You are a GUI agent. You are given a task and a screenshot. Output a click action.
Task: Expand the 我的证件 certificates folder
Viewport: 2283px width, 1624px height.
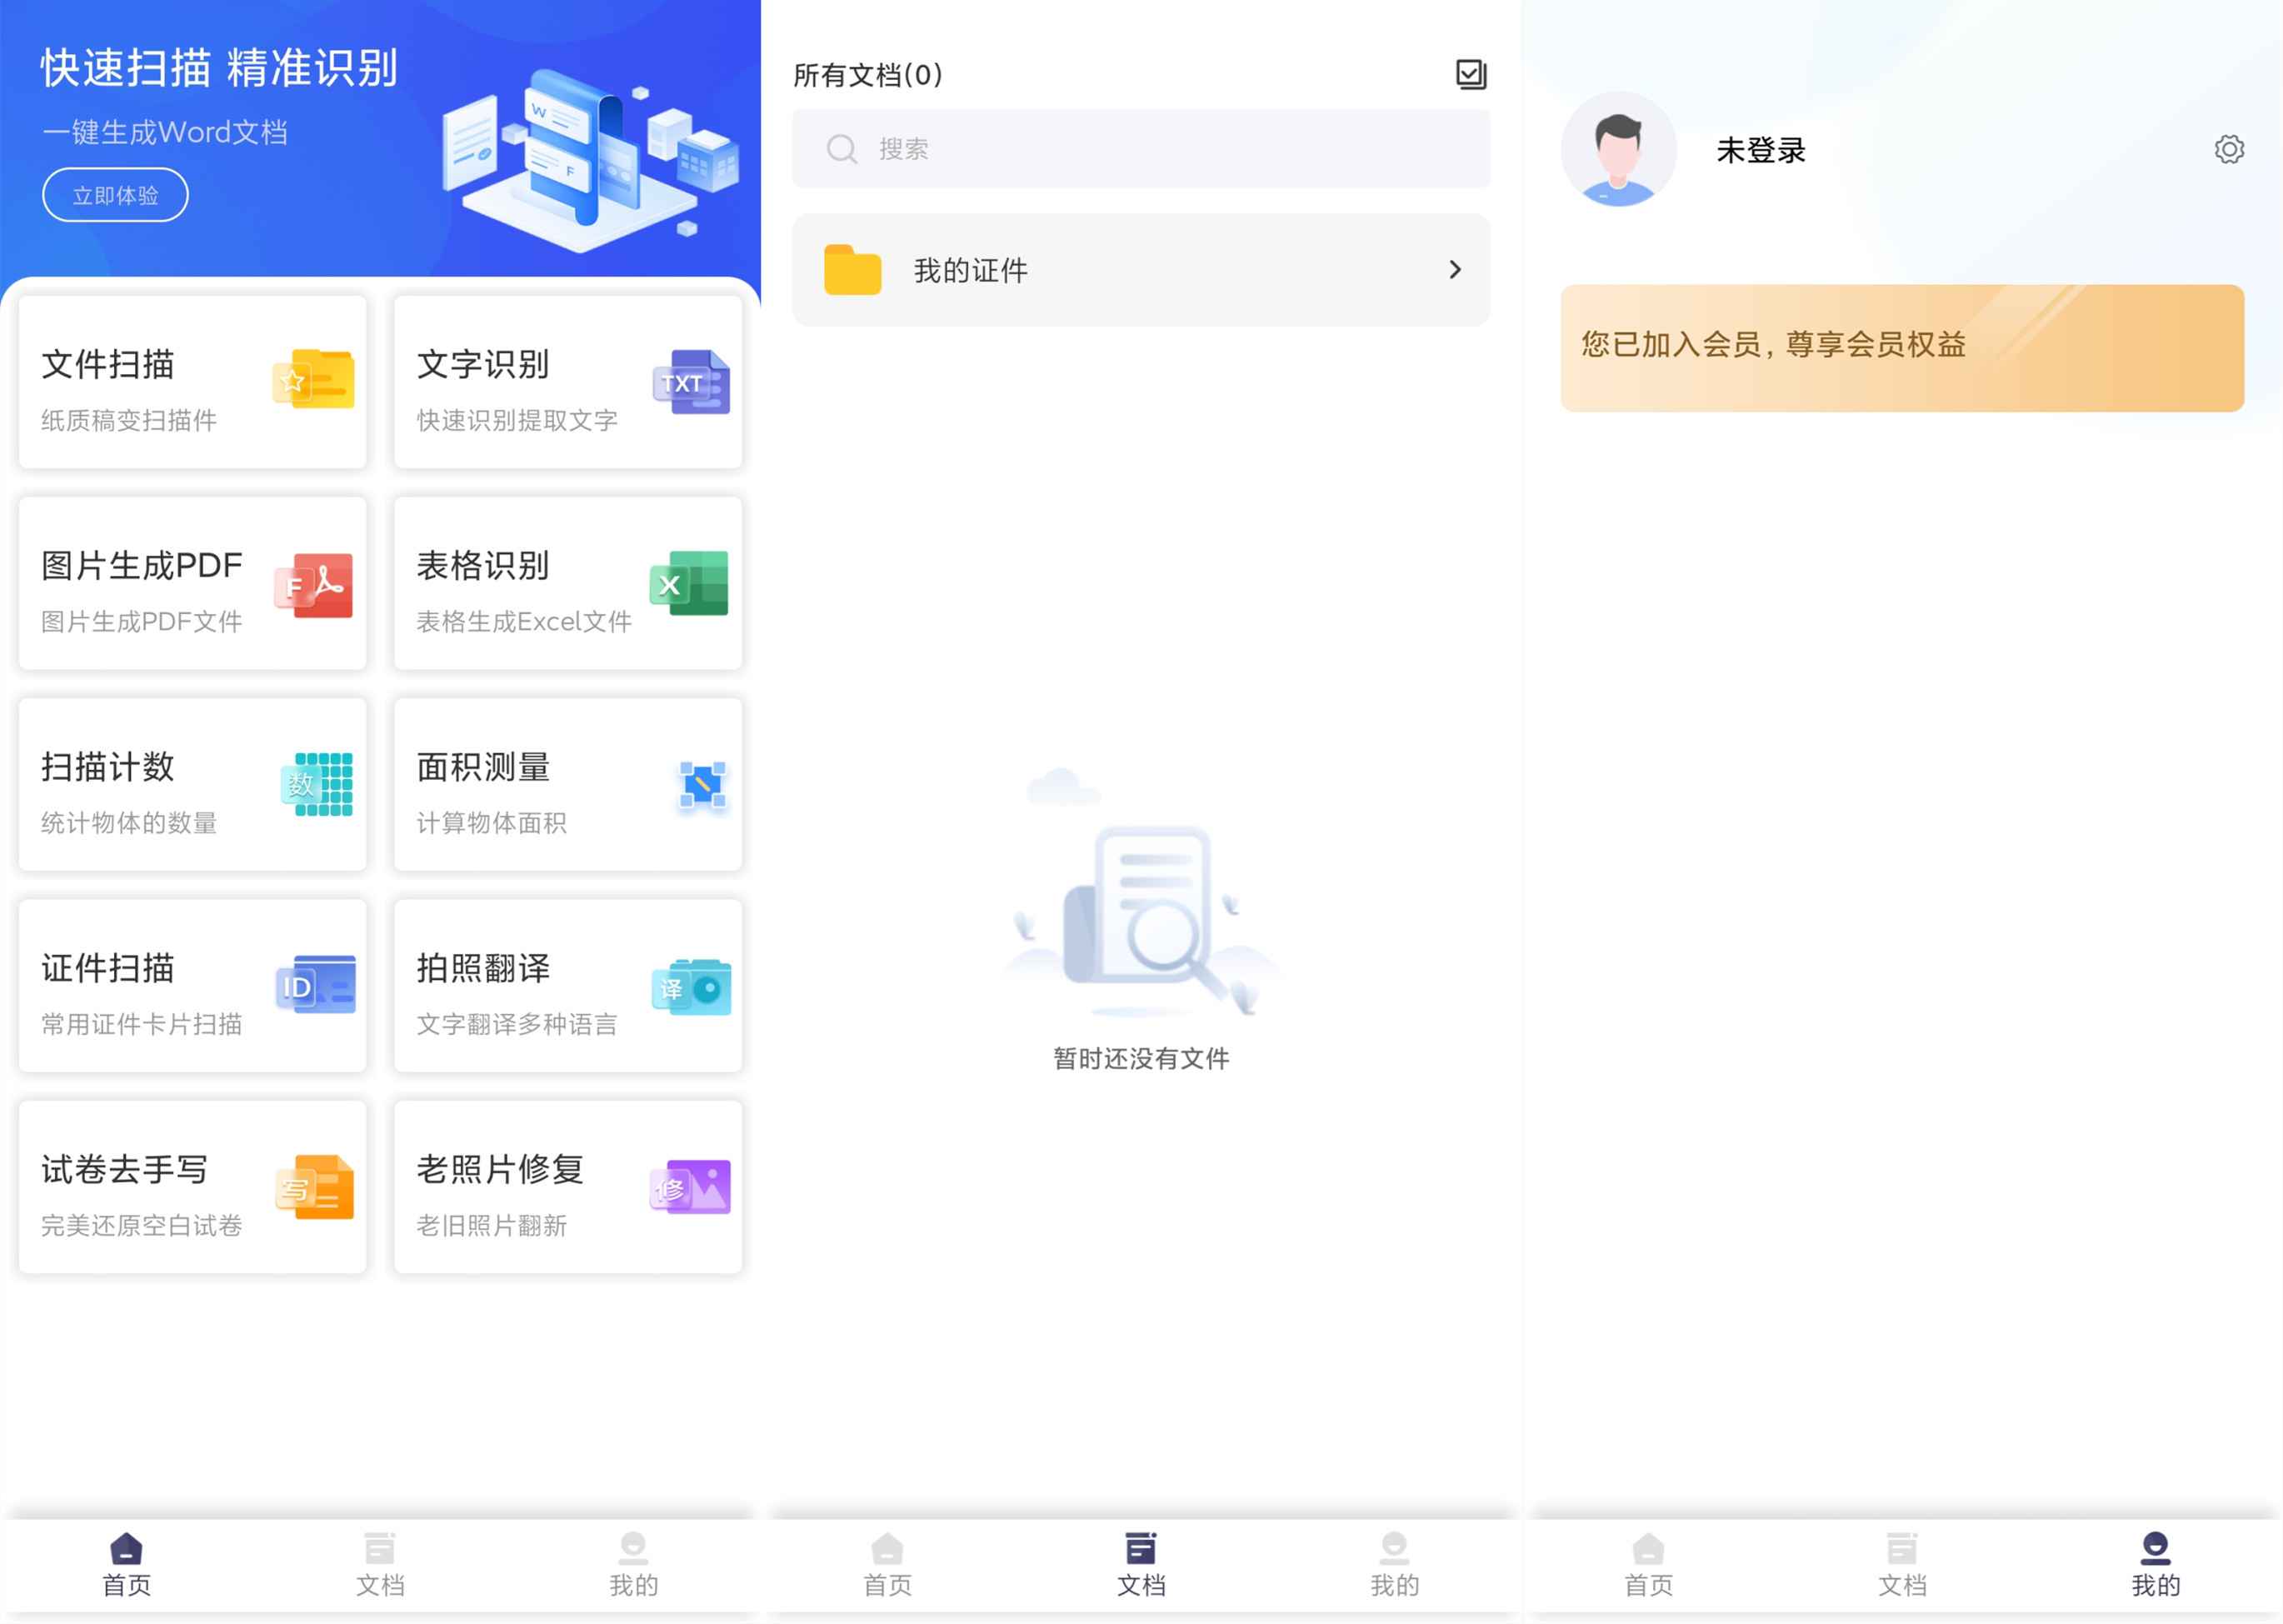click(x=1140, y=269)
